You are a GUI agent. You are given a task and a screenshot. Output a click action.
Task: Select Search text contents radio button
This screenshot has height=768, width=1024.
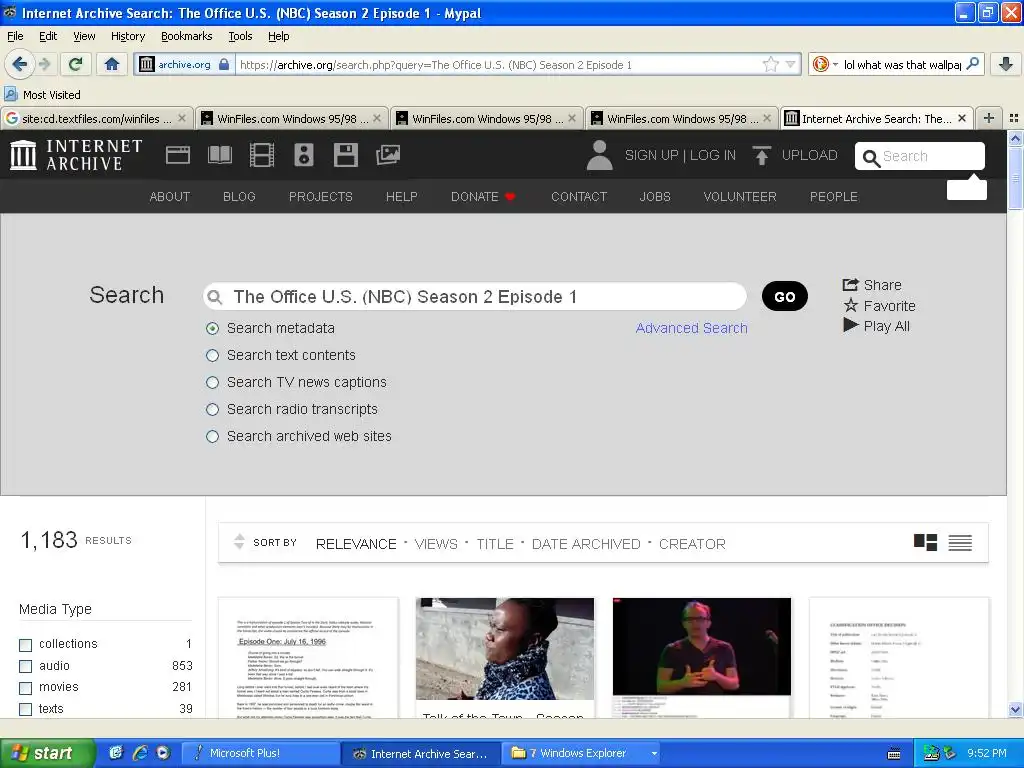coord(212,355)
